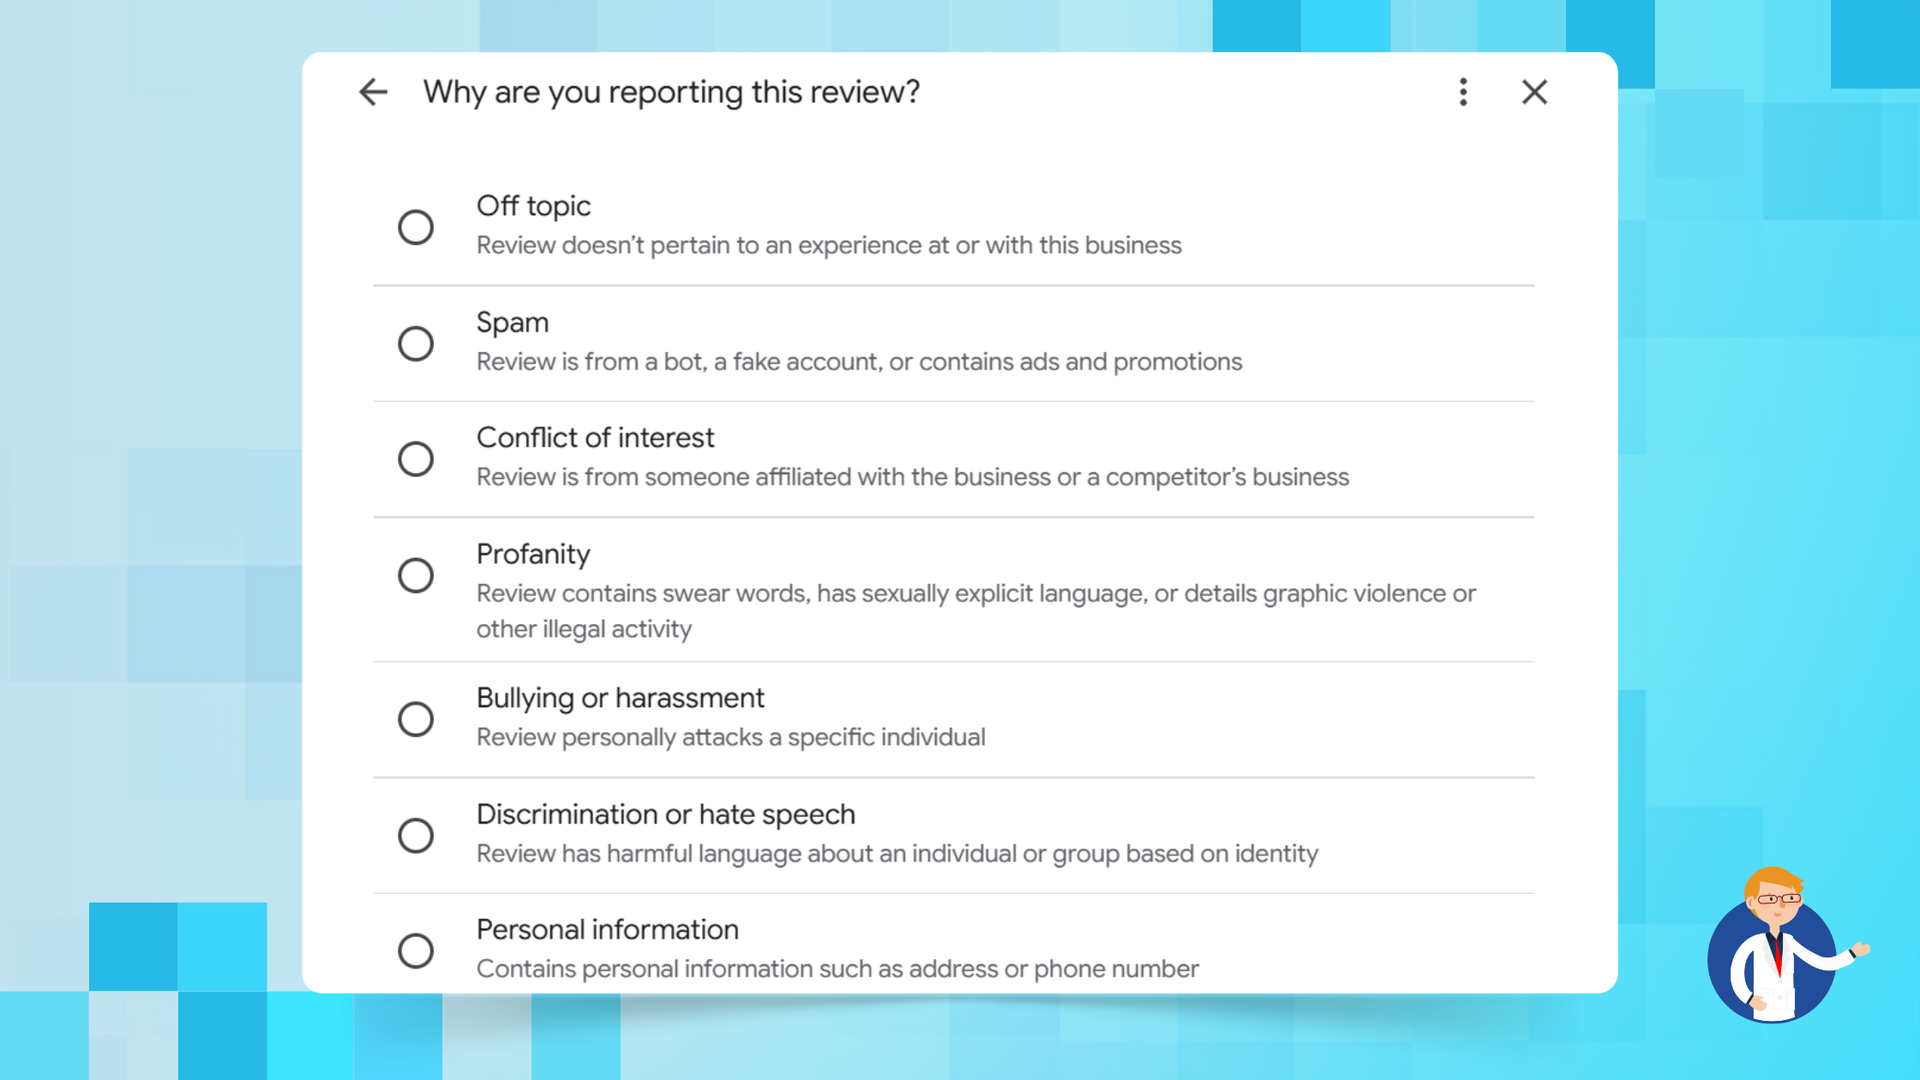Choose Discrimination or hate speech radio button

(416, 835)
